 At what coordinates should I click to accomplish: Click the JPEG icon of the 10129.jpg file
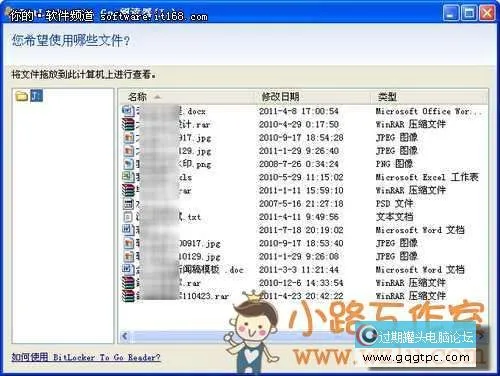pos(128,256)
